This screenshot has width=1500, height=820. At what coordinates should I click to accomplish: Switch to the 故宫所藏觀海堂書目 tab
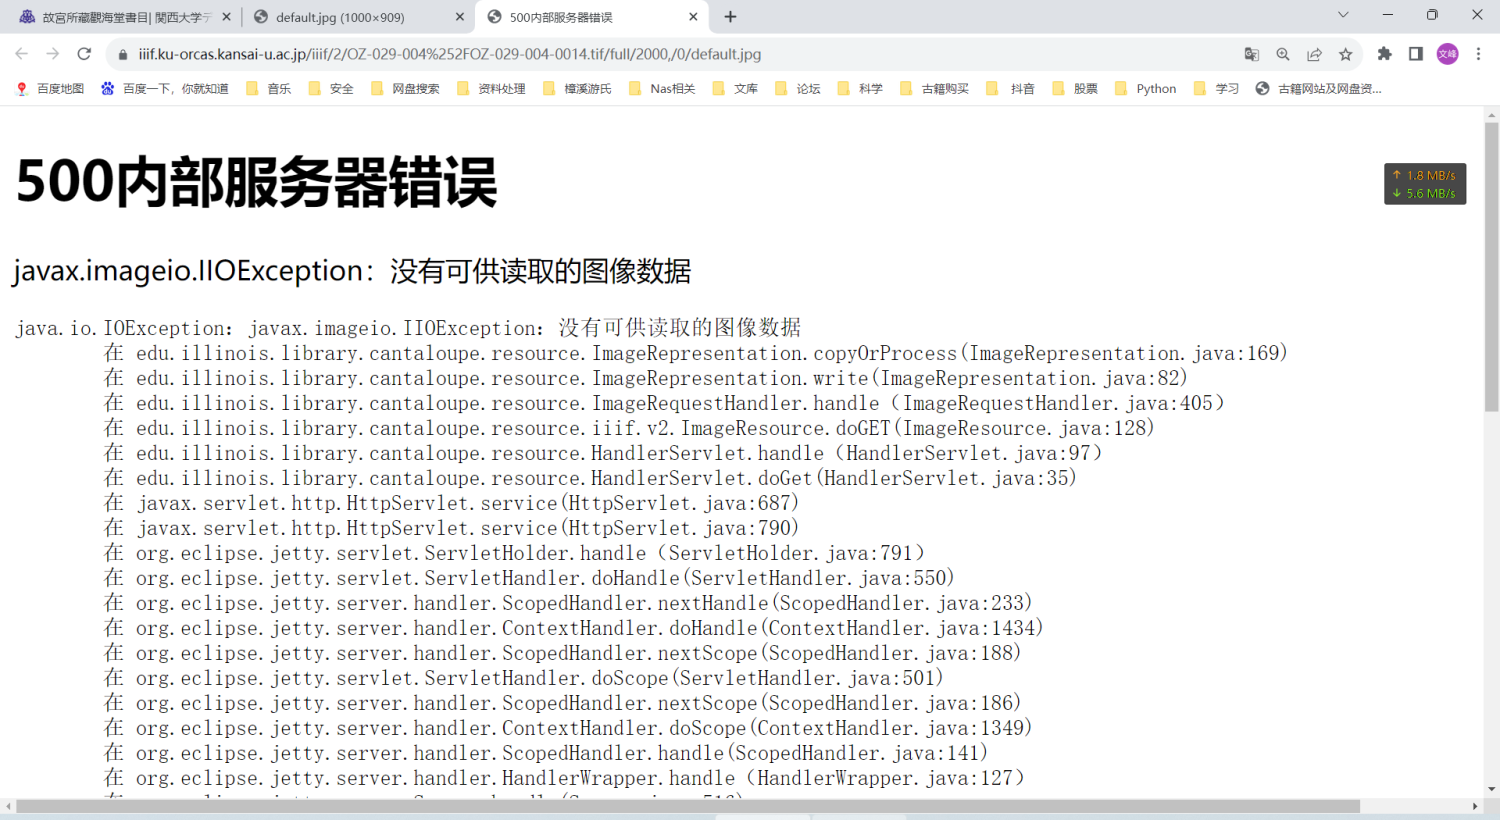pyautogui.click(x=120, y=17)
